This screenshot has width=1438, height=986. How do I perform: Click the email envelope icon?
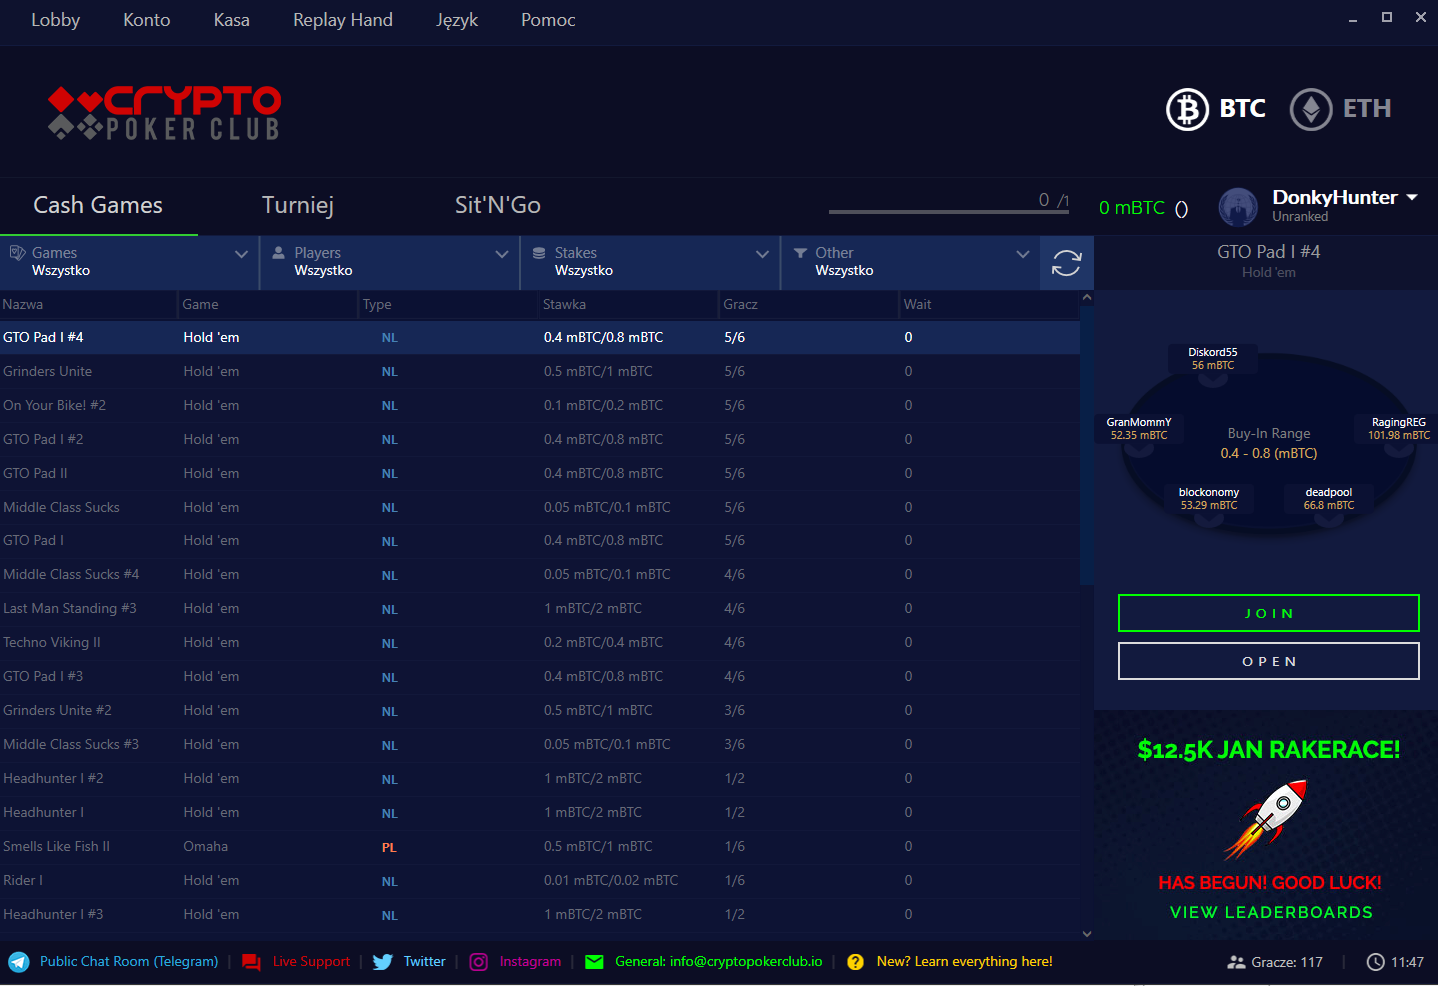[594, 962]
